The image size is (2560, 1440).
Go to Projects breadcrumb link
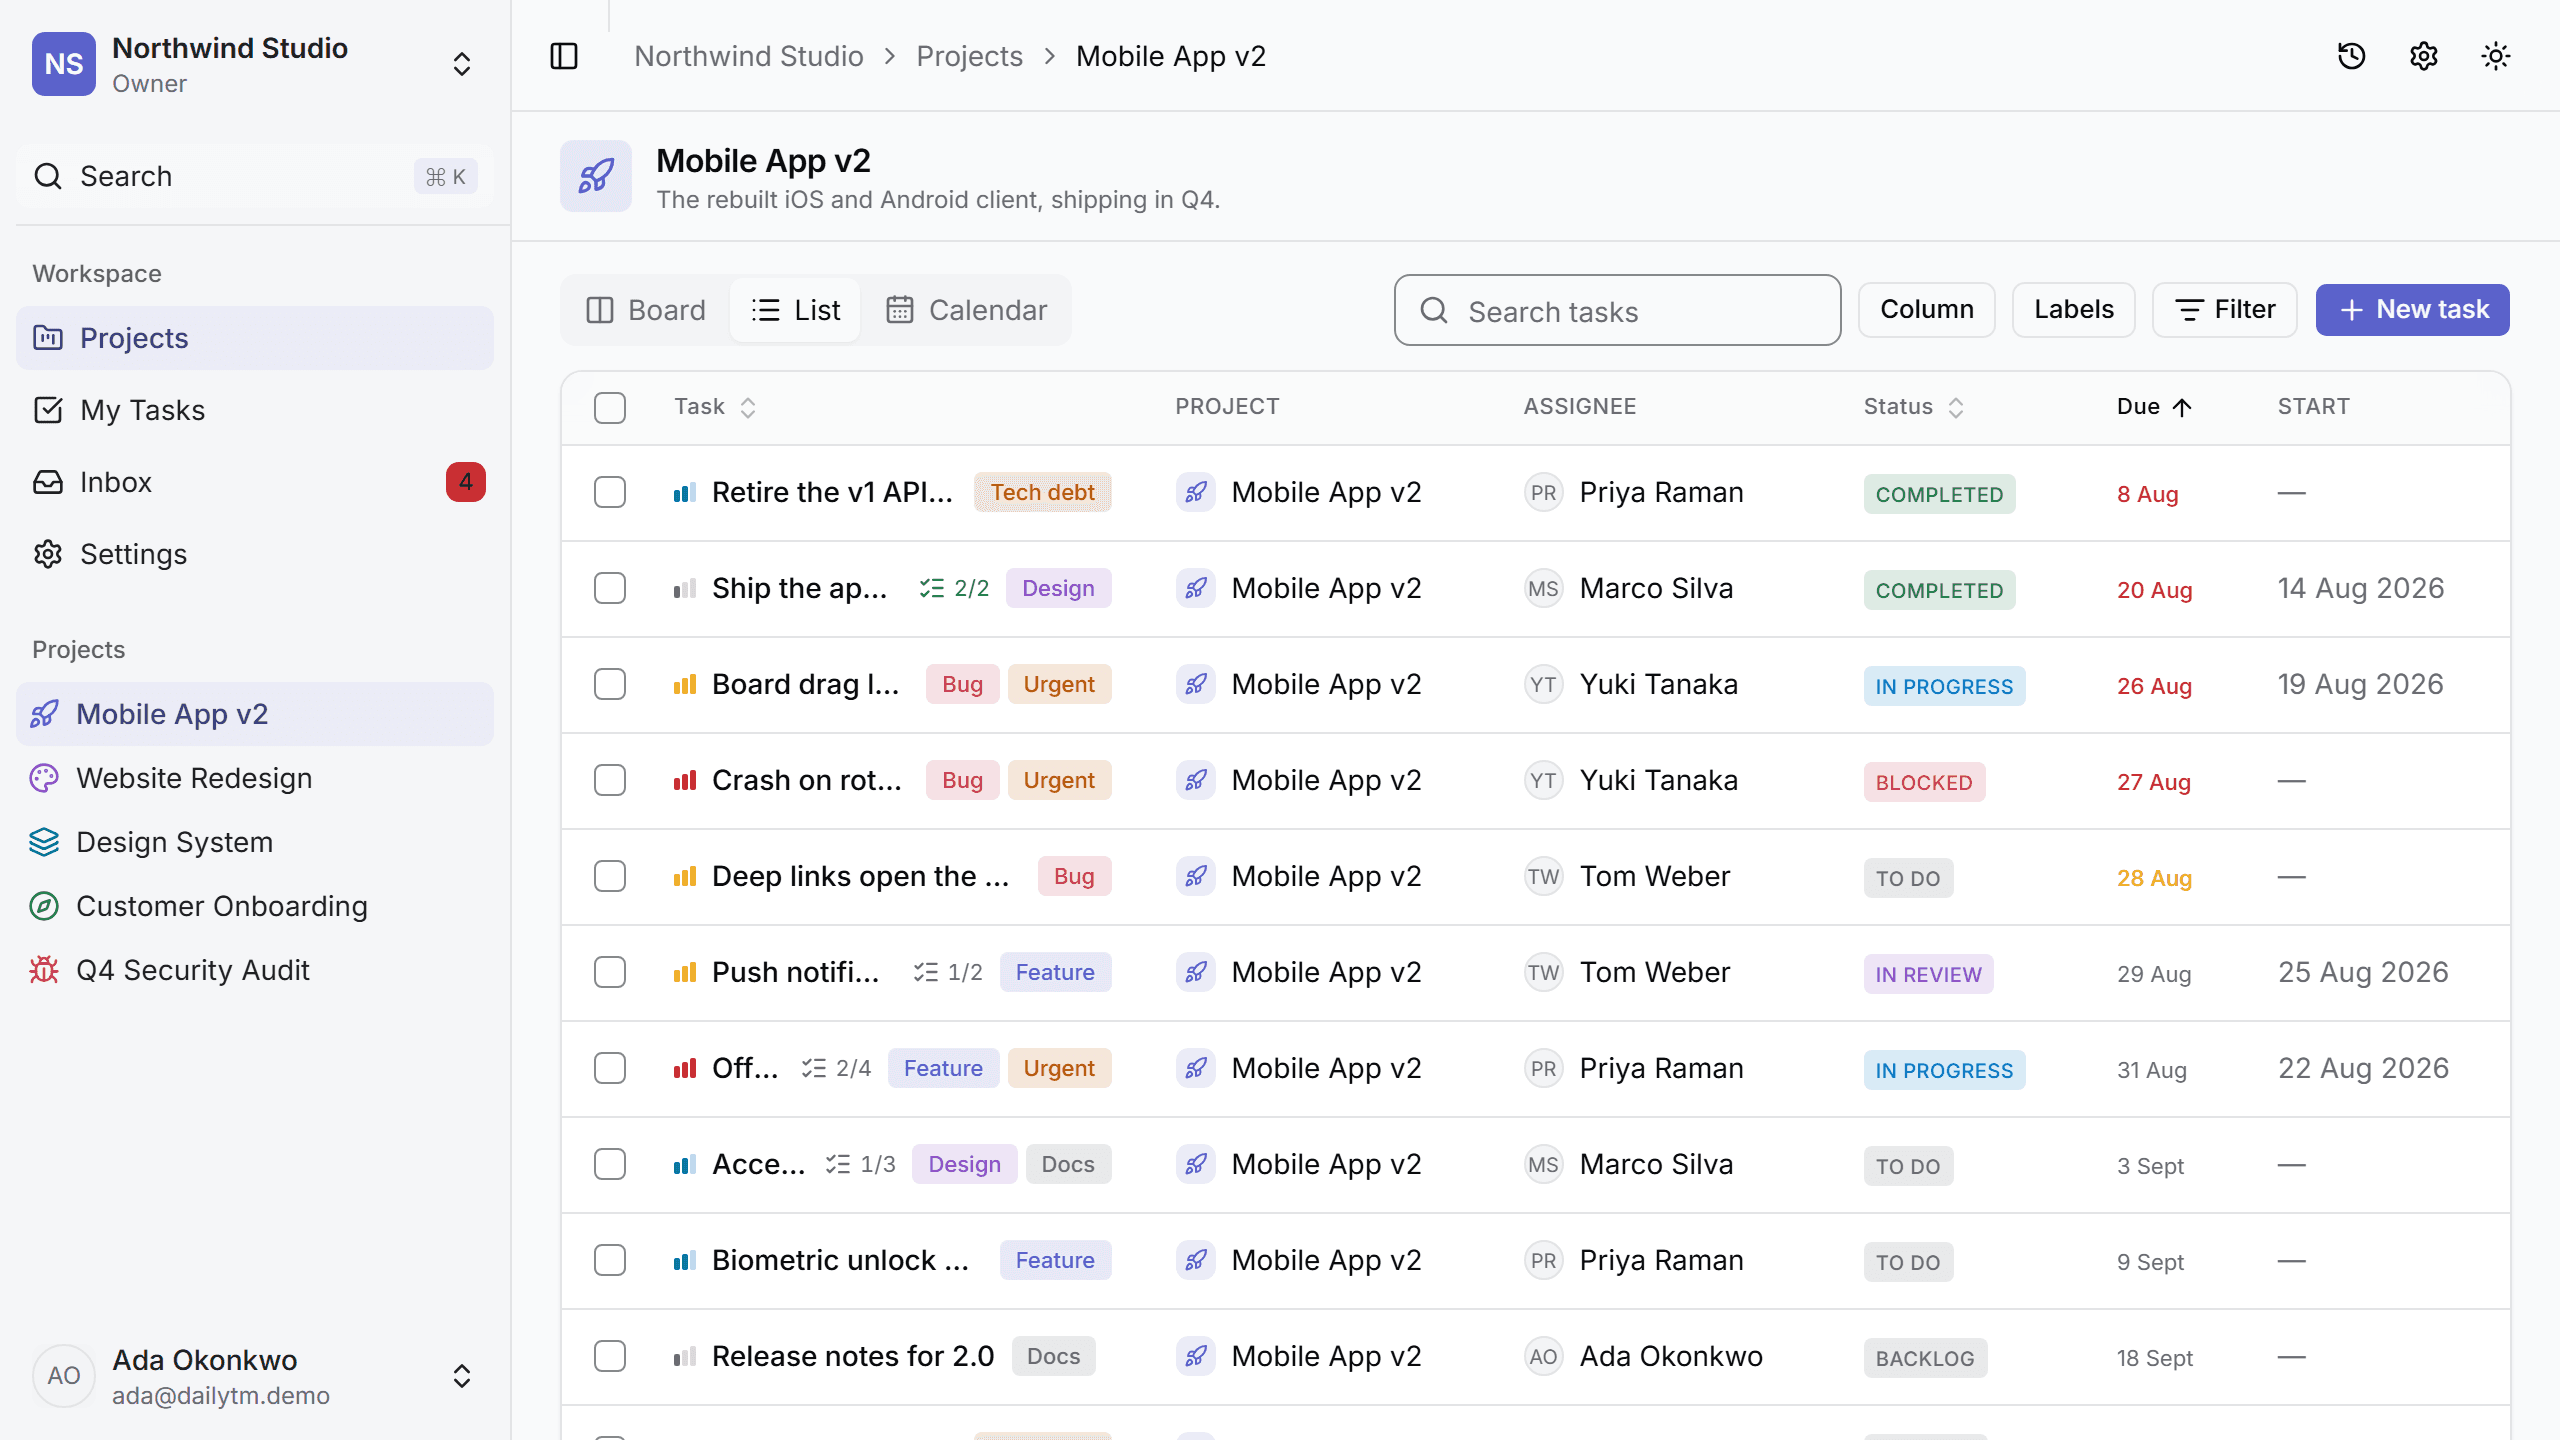[x=969, y=56]
